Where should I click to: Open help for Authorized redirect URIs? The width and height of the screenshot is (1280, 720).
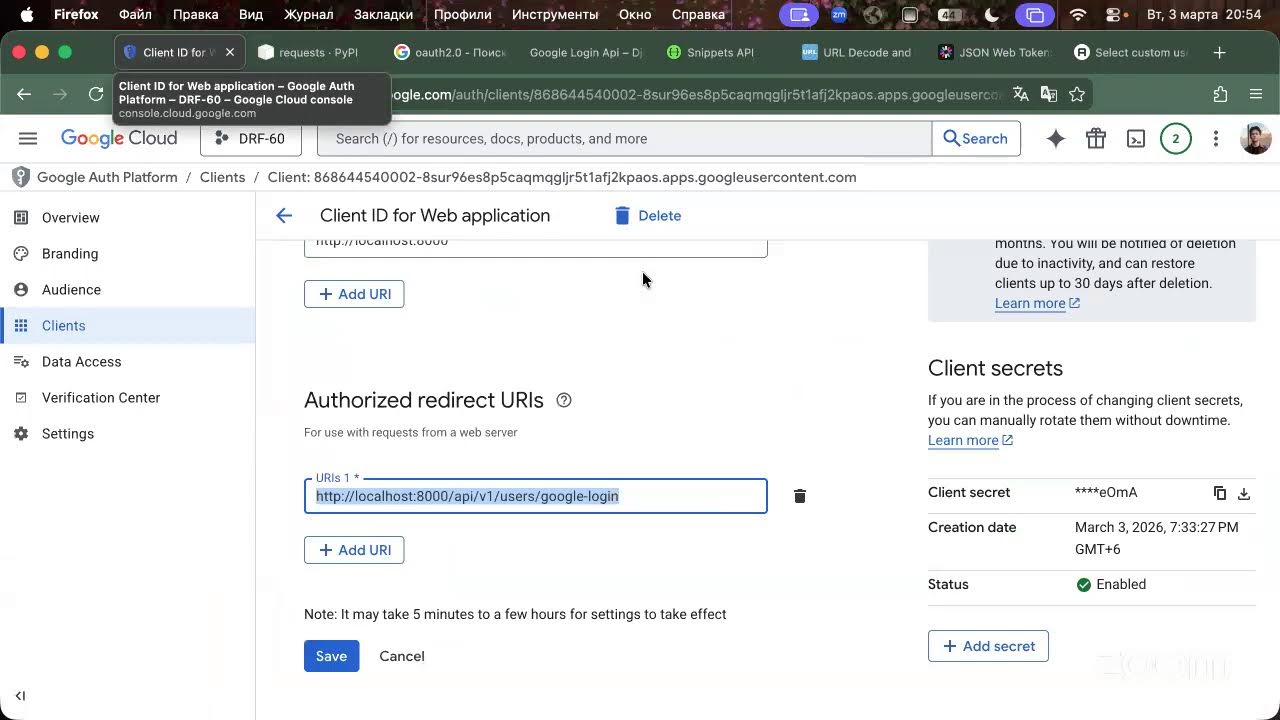564,400
